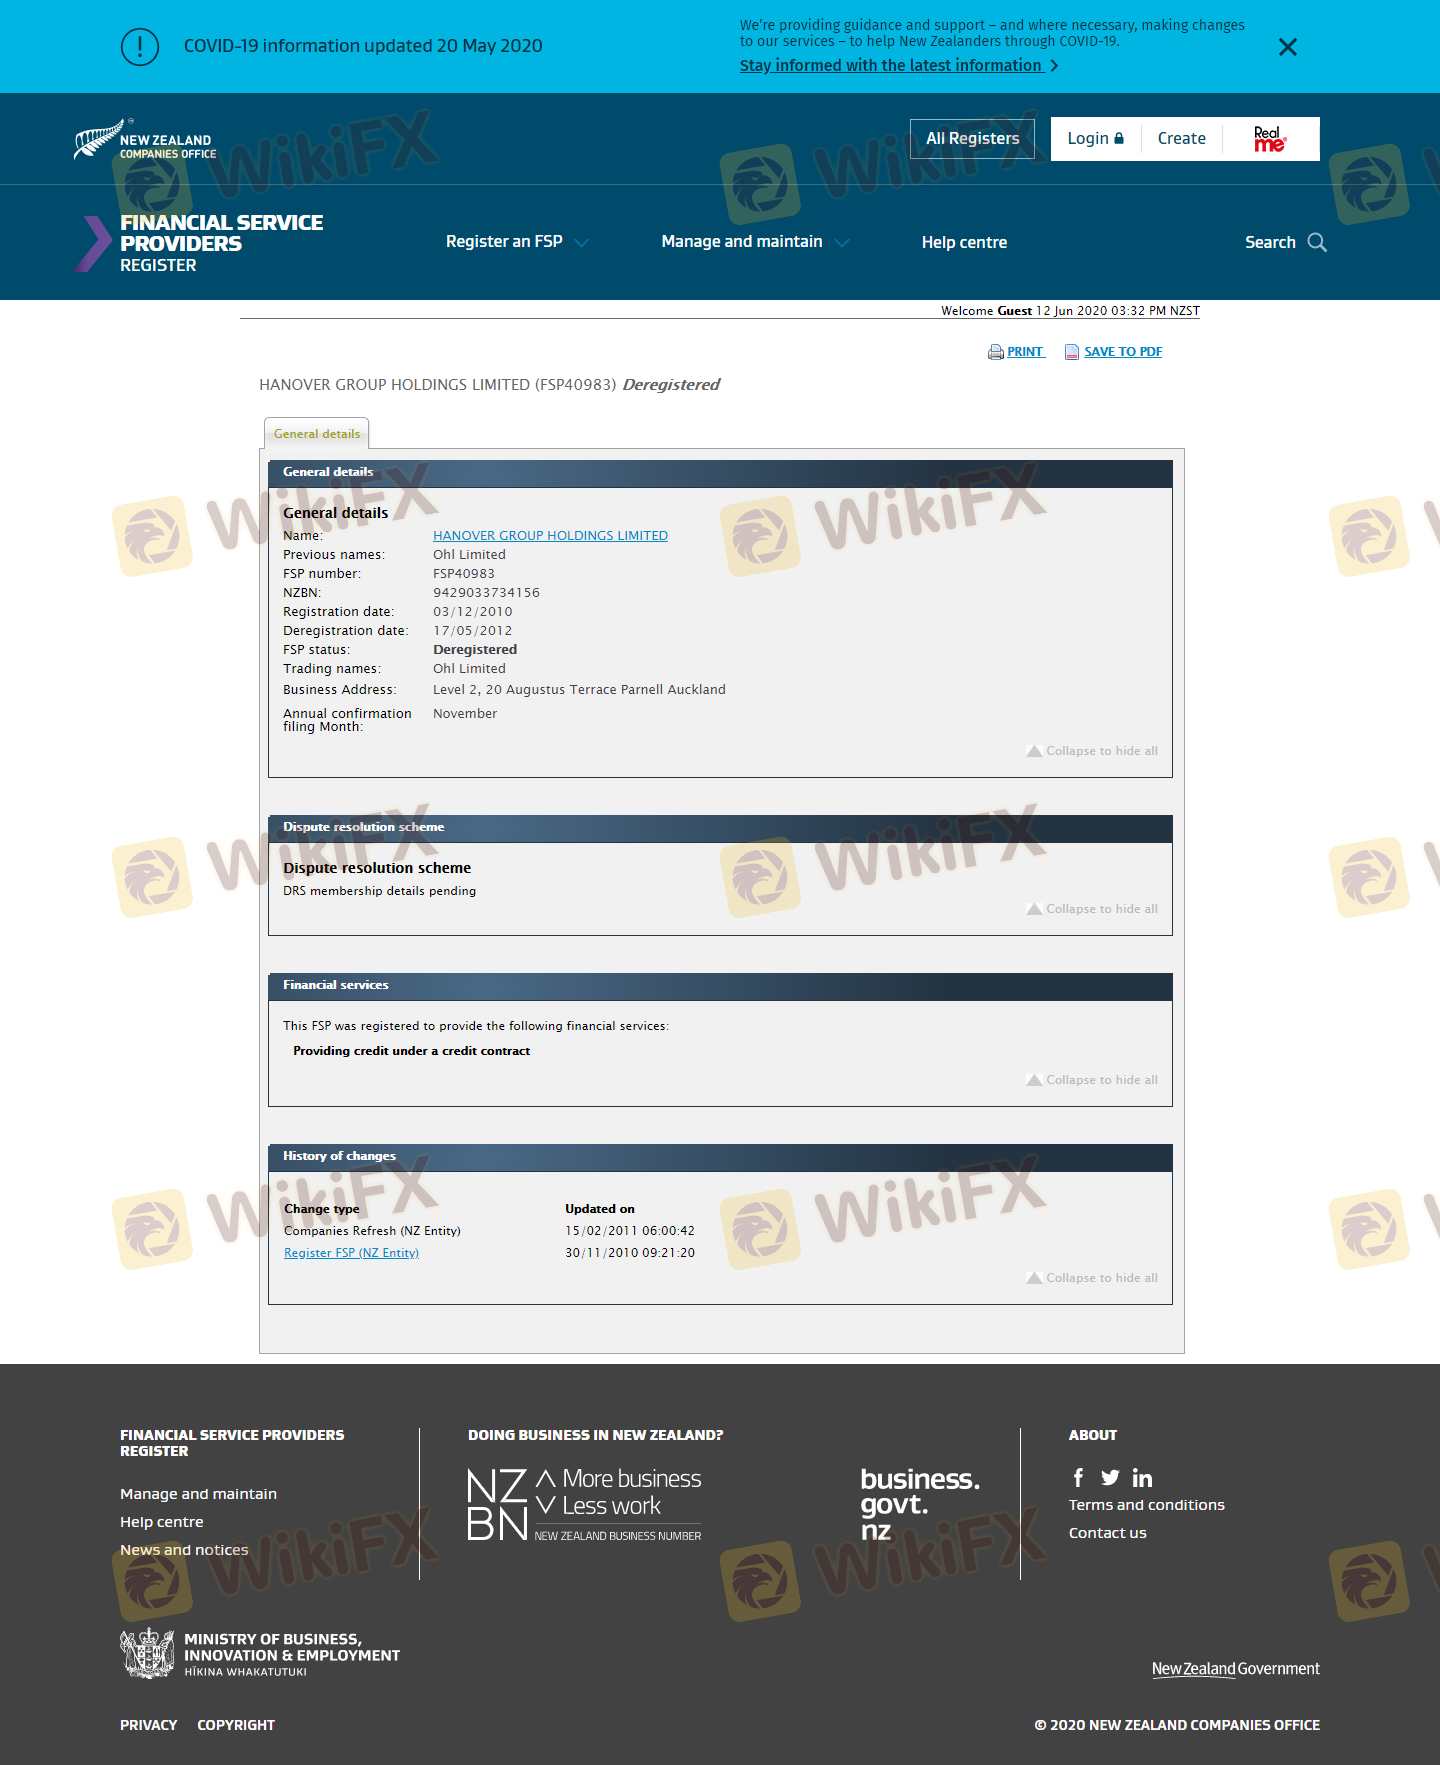This screenshot has width=1440, height=1765.
Task: Open the Register FSP (NZ Entity) link
Action: pyautogui.click(x=351, y=1253)
